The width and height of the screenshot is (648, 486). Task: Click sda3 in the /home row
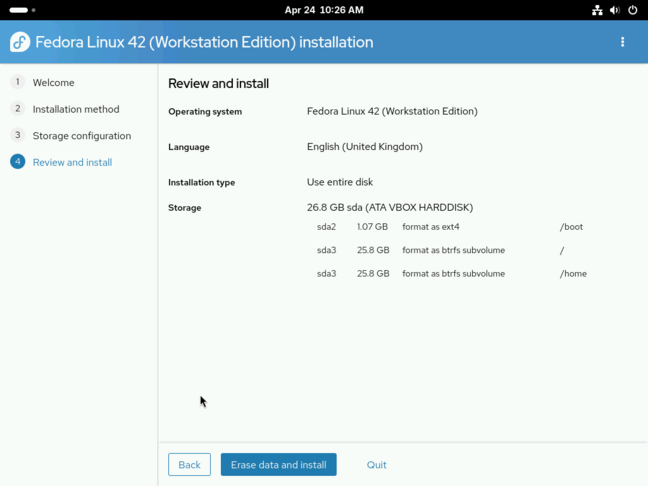coord(326,274)
